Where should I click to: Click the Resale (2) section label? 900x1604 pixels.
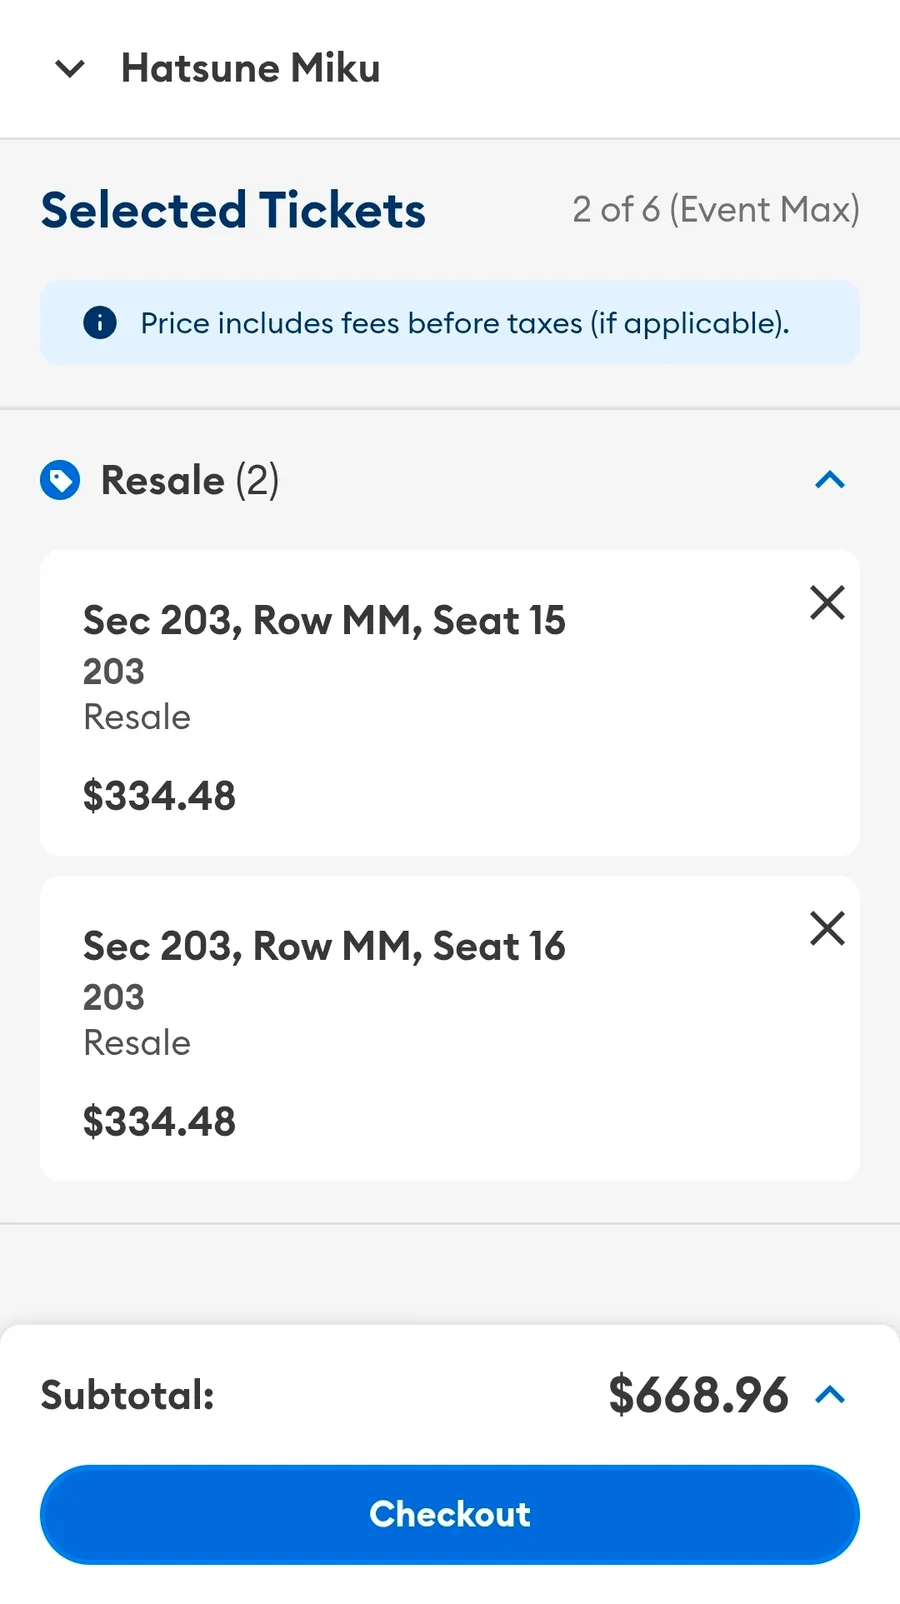point(190,480)
